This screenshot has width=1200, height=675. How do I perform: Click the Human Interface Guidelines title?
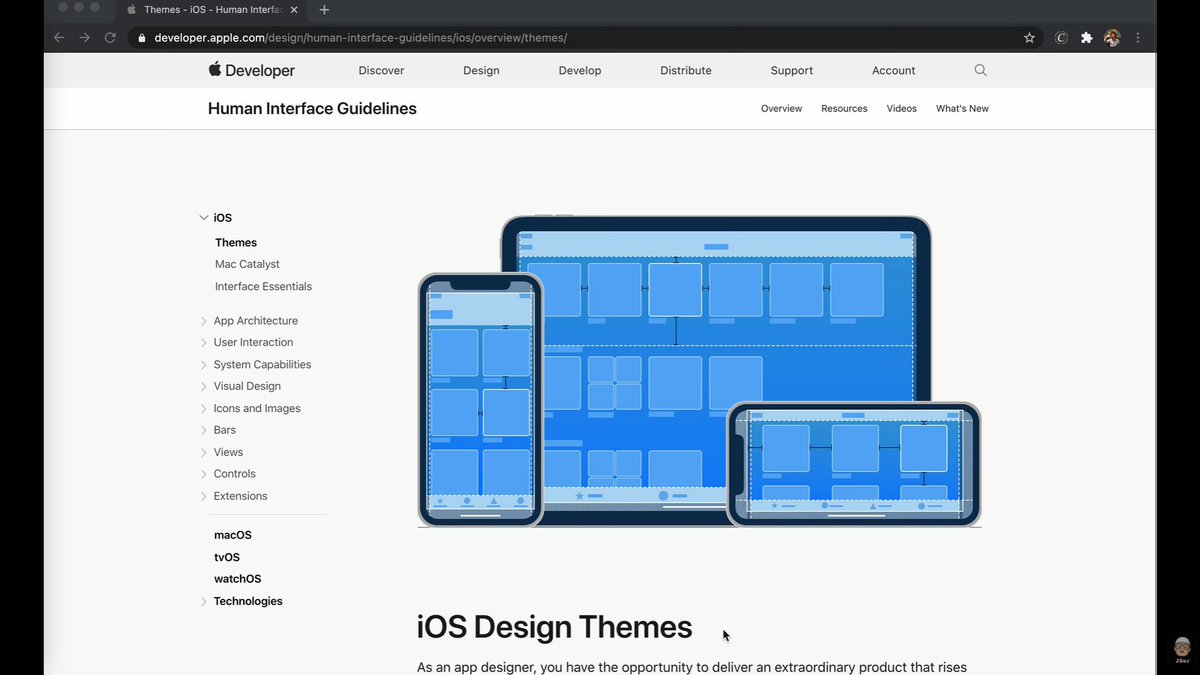point(312,108)
